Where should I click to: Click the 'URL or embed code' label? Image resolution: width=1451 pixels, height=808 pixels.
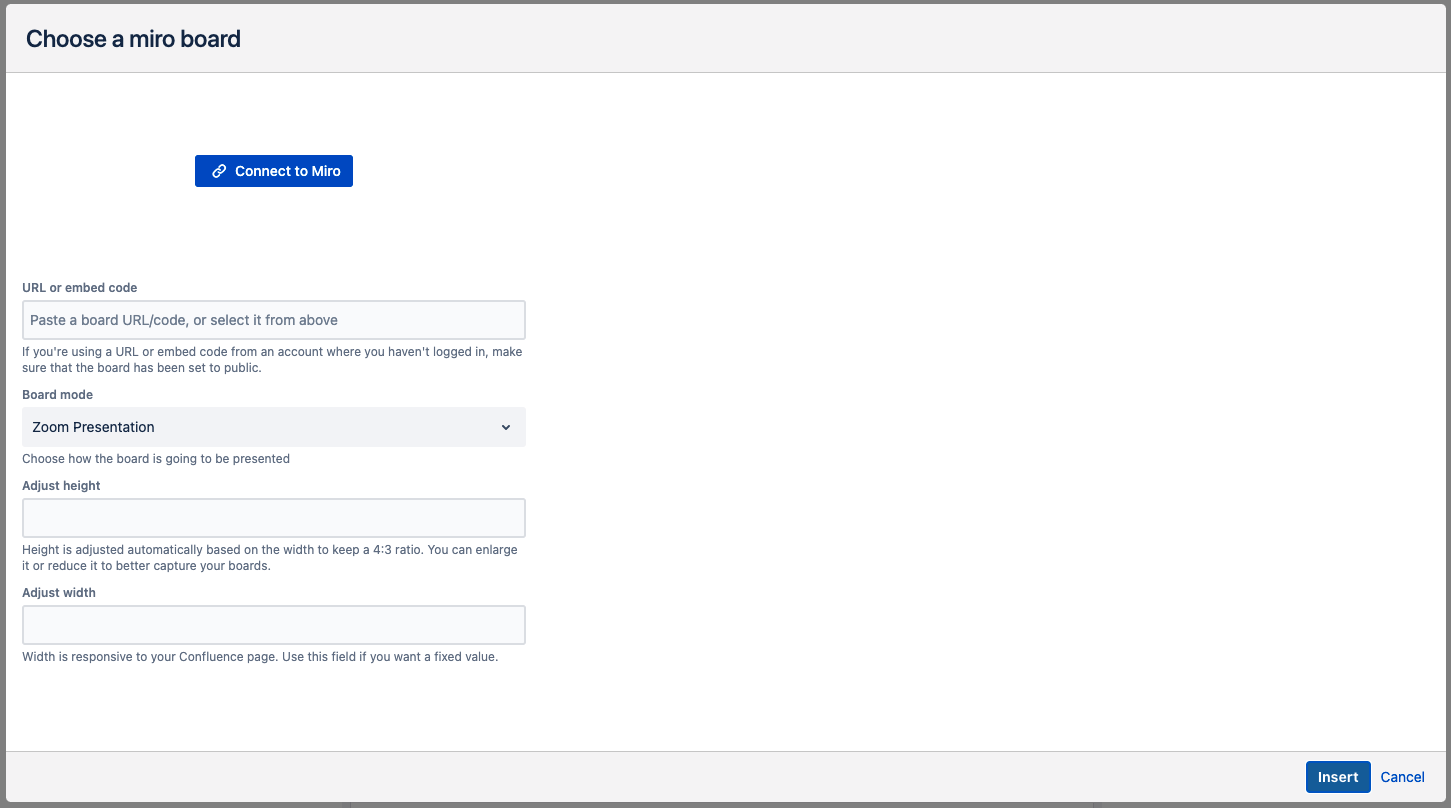(80, 288)
